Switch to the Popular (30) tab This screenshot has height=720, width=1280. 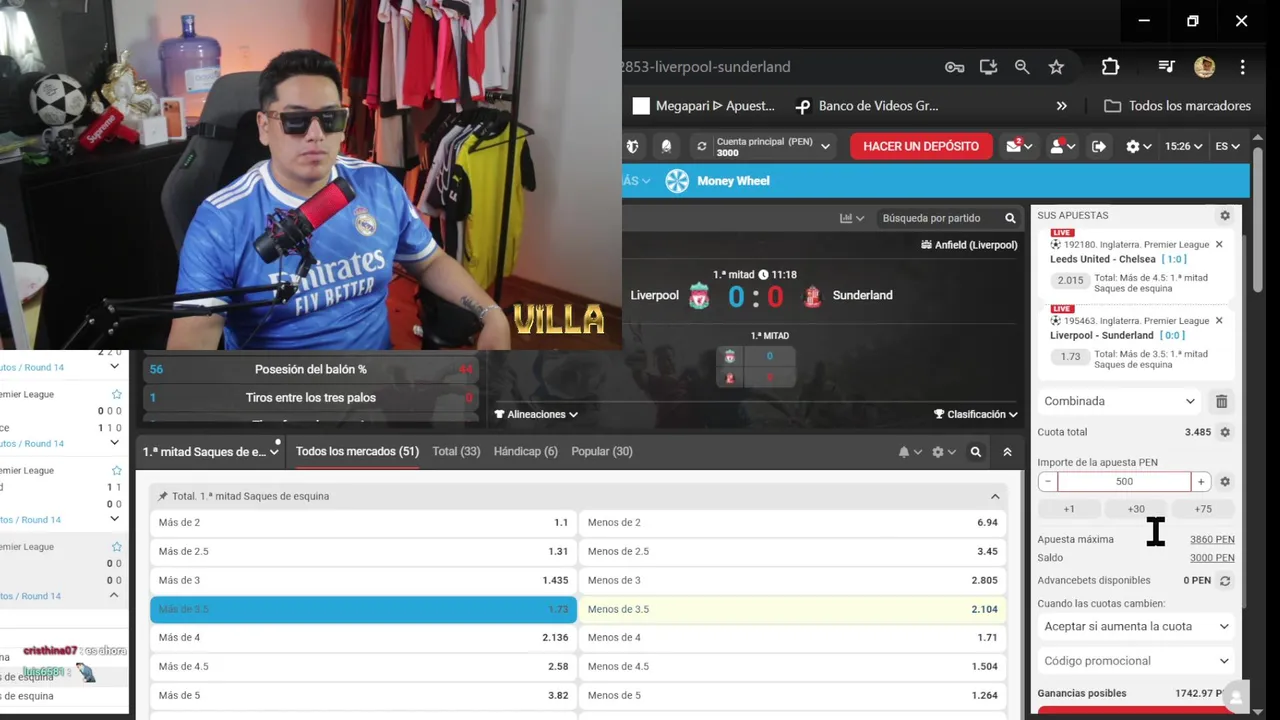(x=602, y=452)
